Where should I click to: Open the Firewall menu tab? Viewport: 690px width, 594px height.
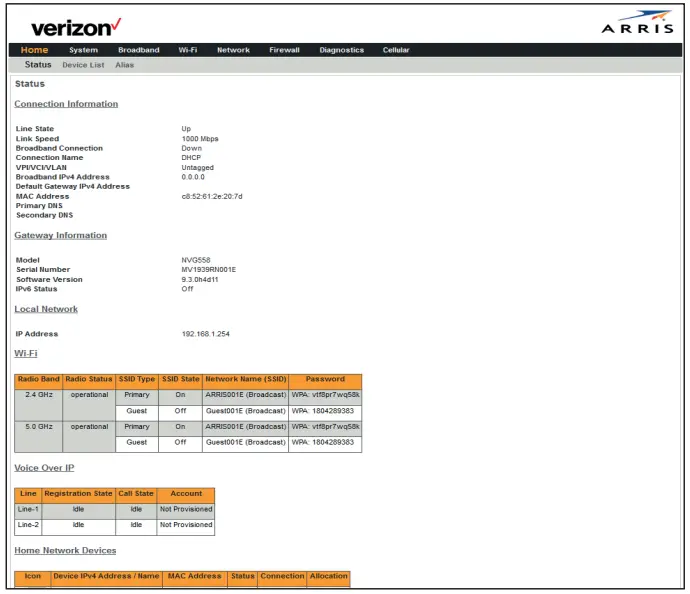click(x=284, y=50)
